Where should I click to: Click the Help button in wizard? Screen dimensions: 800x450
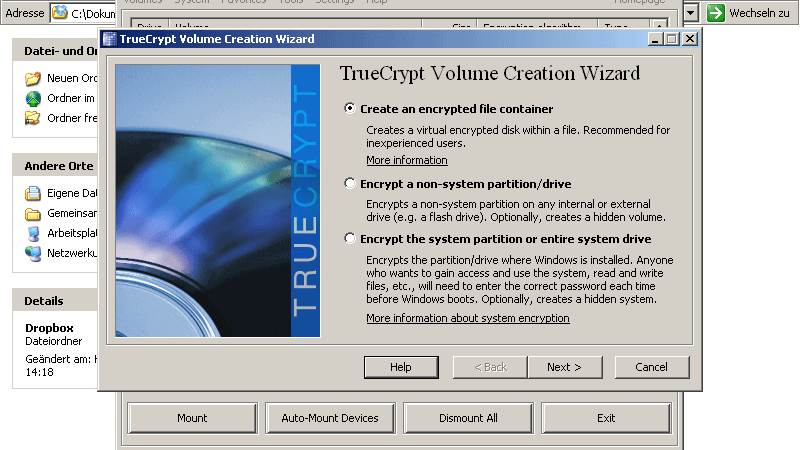click(401, 367)
